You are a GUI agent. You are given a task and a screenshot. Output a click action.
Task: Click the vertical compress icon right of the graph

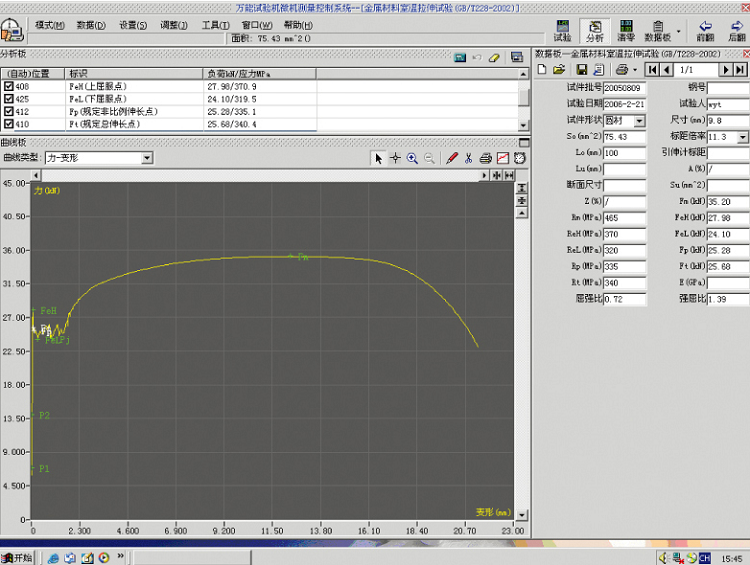click(x=522, y=200)
